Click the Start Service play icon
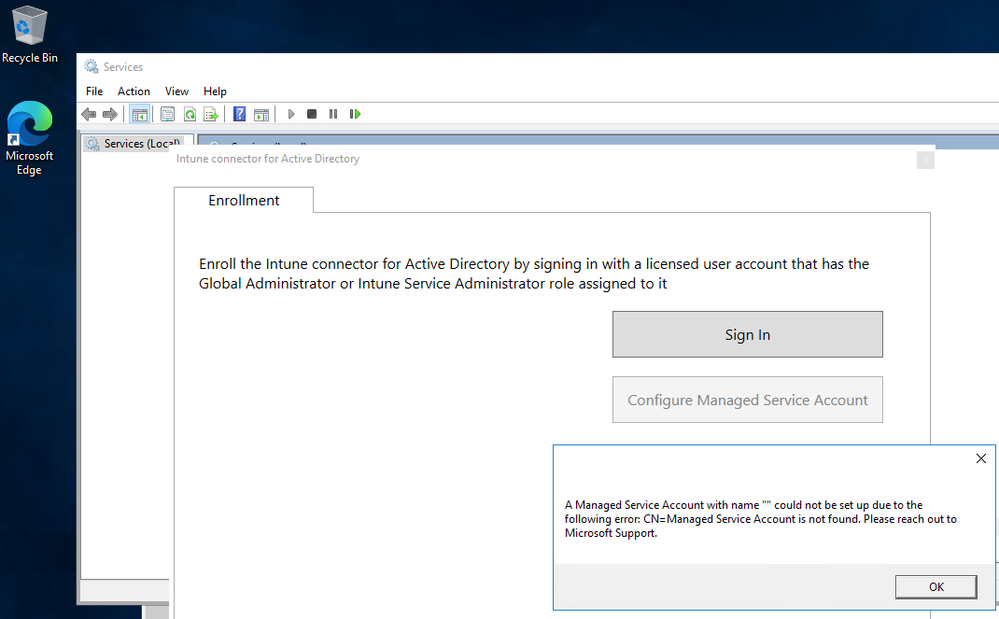The height and width of the screenshot is (619, 999). (x=291, y=114)
